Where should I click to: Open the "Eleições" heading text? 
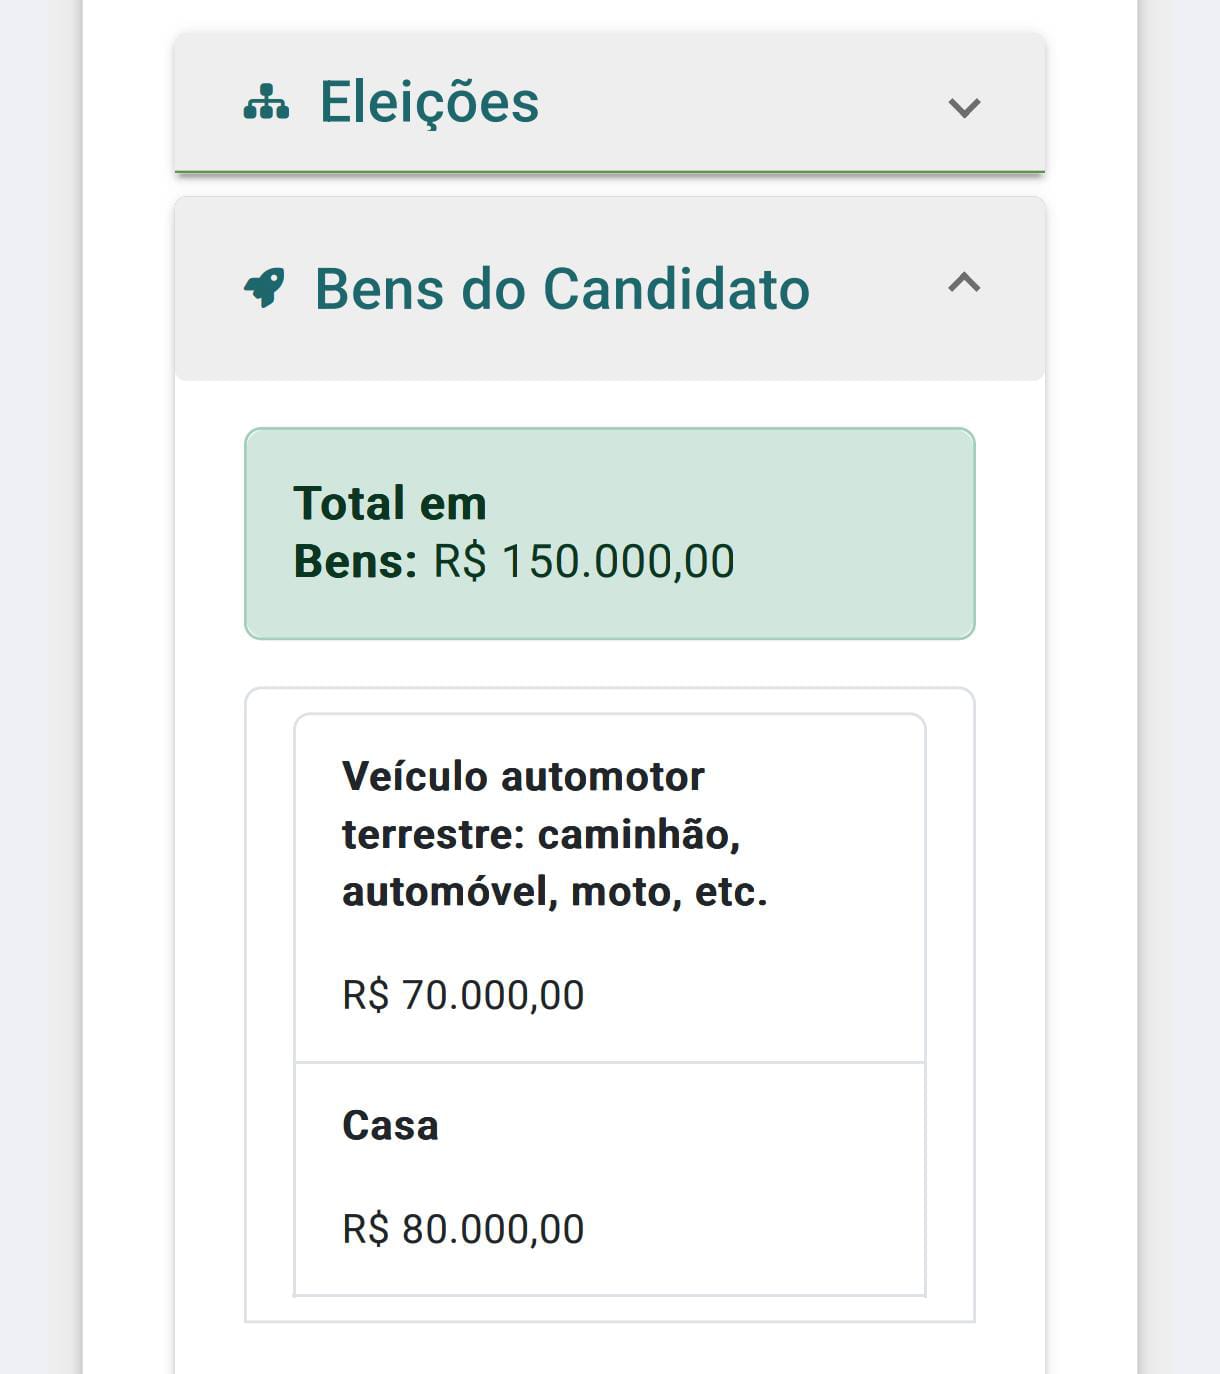(429, 102)
